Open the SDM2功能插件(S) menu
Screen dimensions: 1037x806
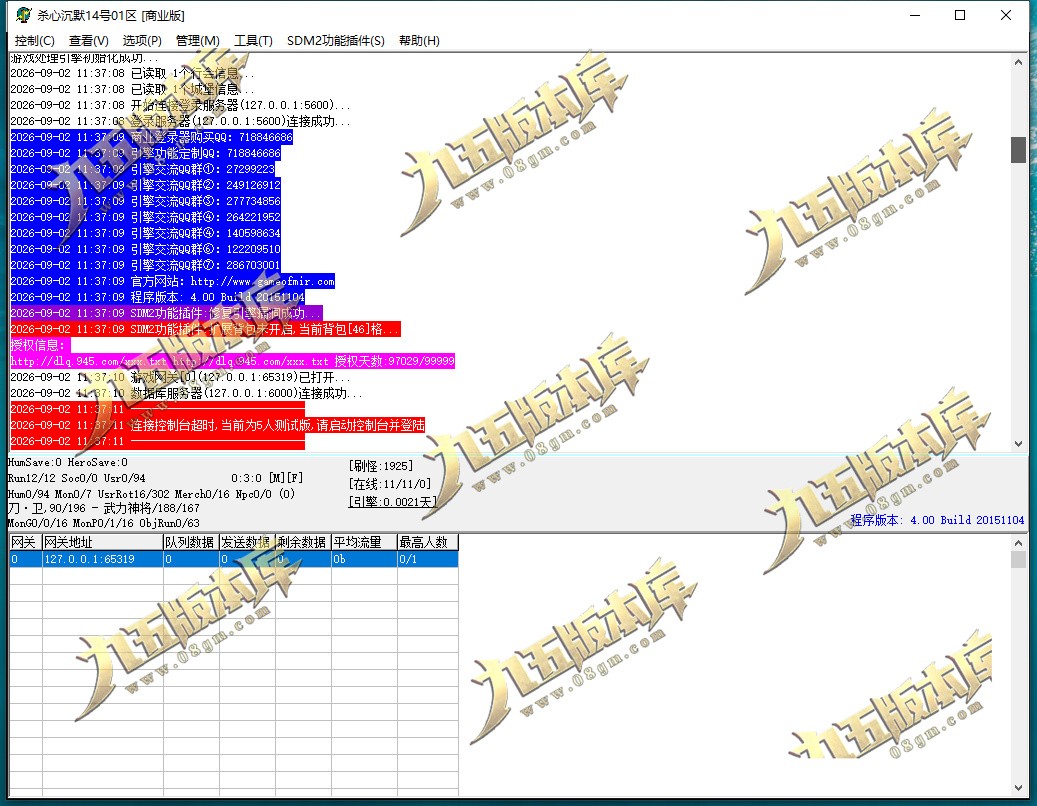pos(335,40)
